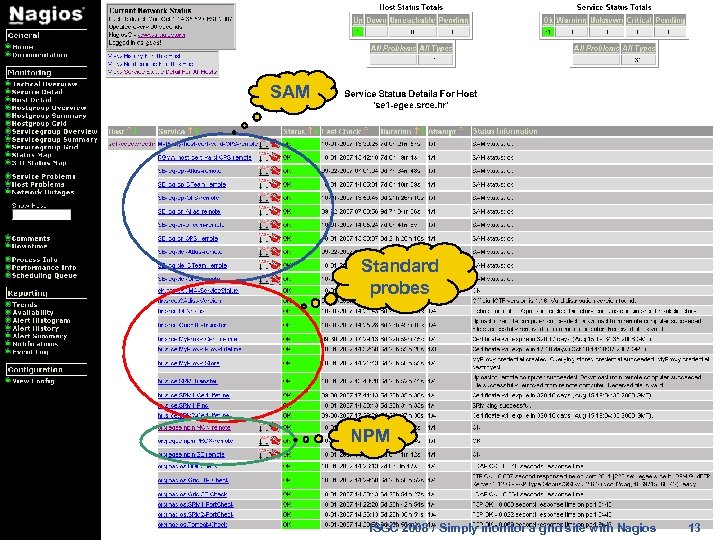Open the Trends report

tap(24, 304)
